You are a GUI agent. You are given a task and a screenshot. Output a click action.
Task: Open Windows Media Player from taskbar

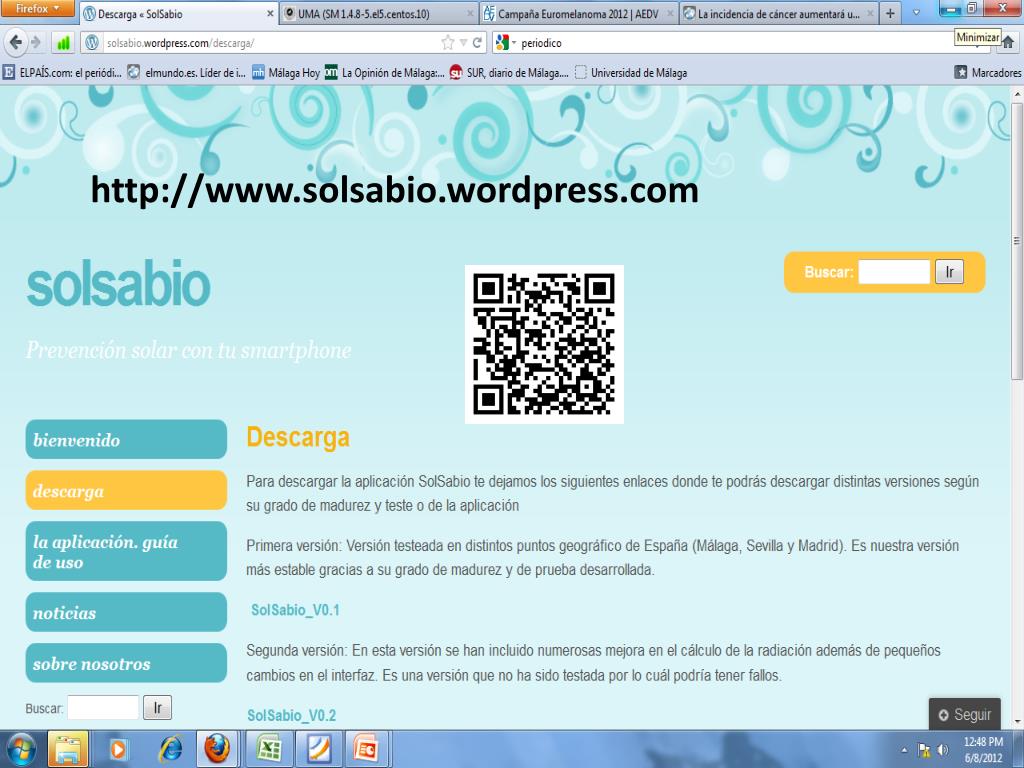118,749
